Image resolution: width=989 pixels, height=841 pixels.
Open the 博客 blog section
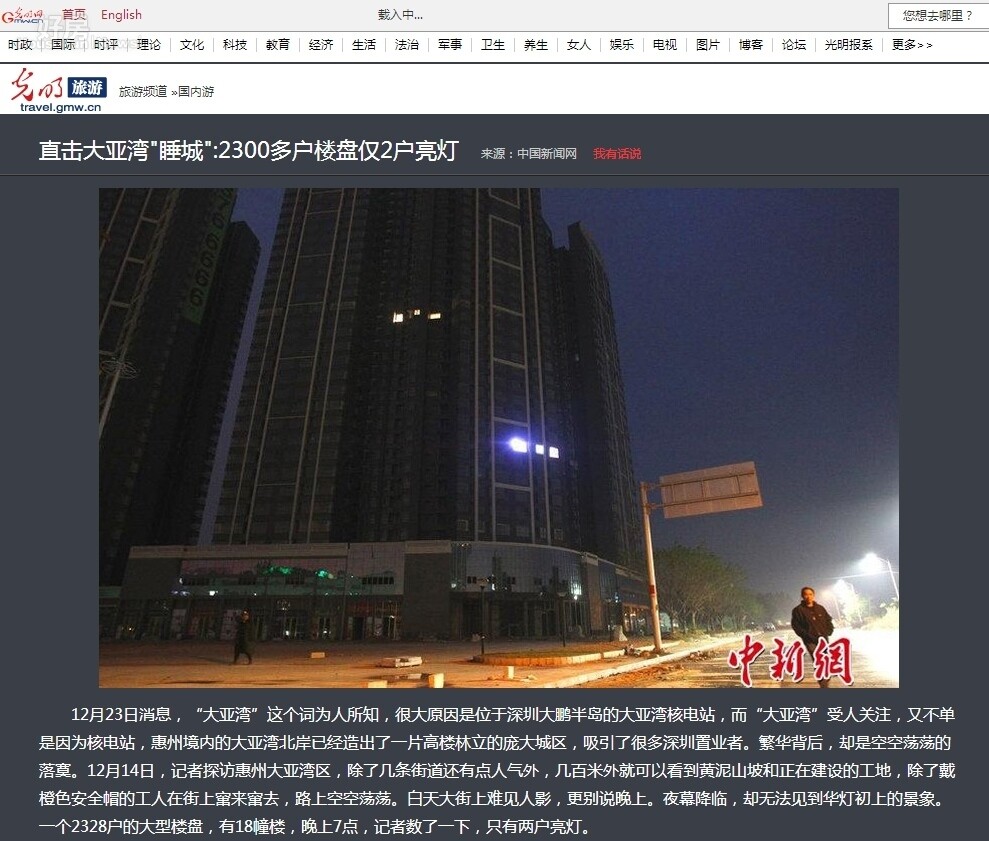click(750, 44)
